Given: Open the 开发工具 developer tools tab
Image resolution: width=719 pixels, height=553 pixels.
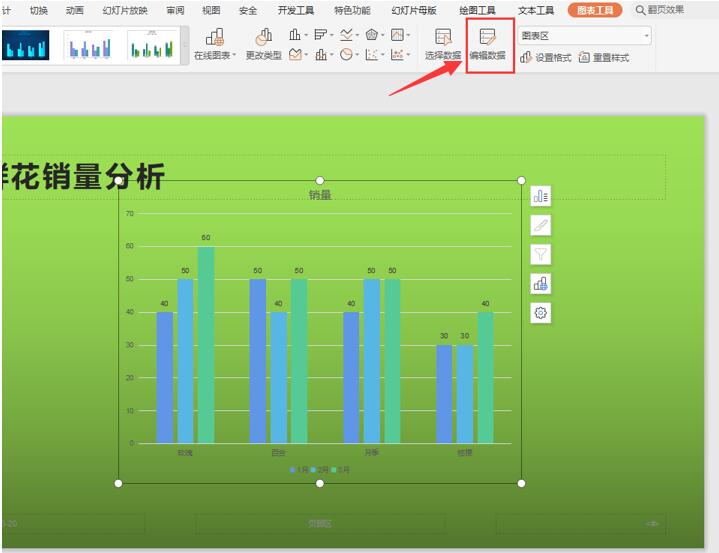Looking at the screenshot, I should pos(296,10).
